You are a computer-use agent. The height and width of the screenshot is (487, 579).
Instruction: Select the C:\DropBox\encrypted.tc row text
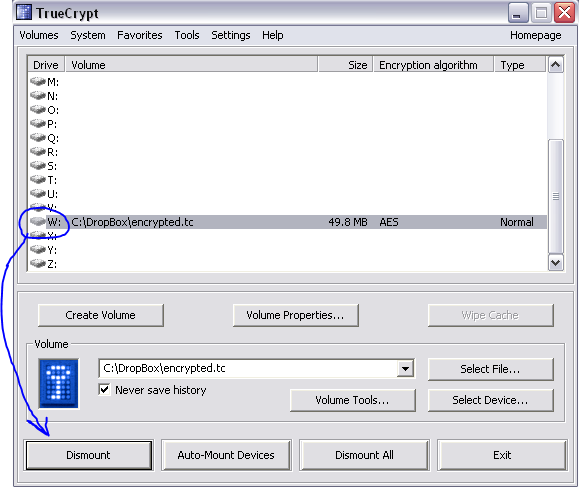[132, 222]
